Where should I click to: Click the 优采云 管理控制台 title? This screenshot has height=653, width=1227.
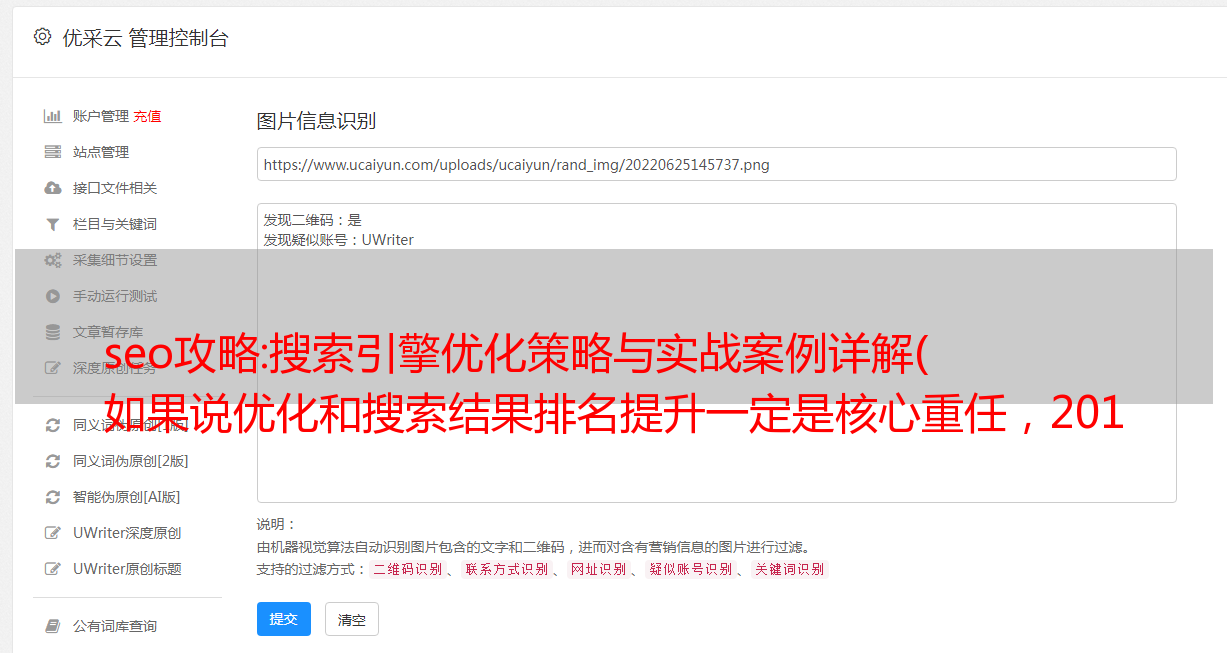(145, 38)
